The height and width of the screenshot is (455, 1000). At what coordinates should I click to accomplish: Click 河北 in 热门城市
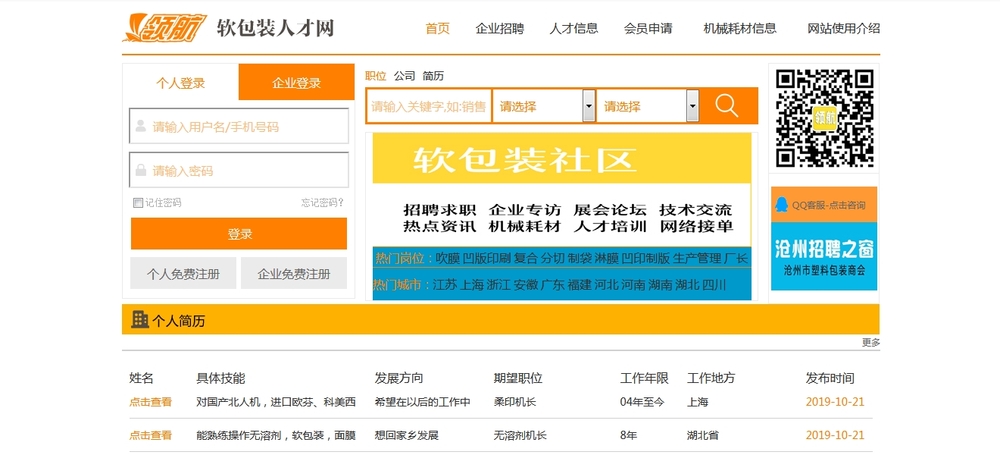point(607,285)
